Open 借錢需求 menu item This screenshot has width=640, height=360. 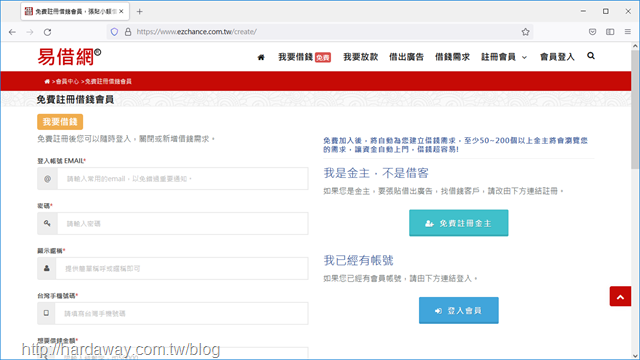click(x=452, y=57)
